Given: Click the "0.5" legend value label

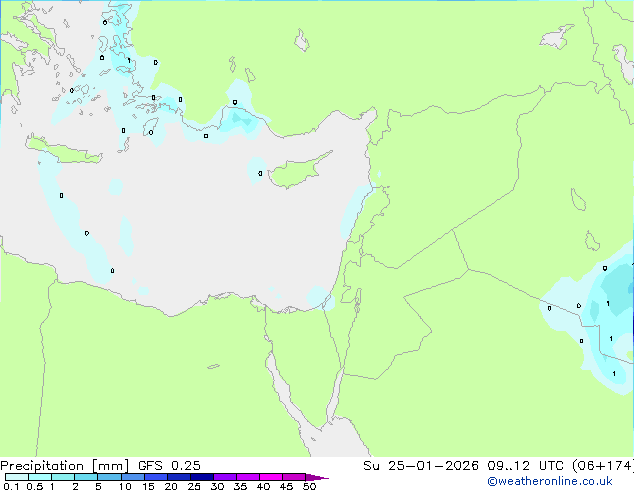Looking at the screenshot, I should point(34,486).
